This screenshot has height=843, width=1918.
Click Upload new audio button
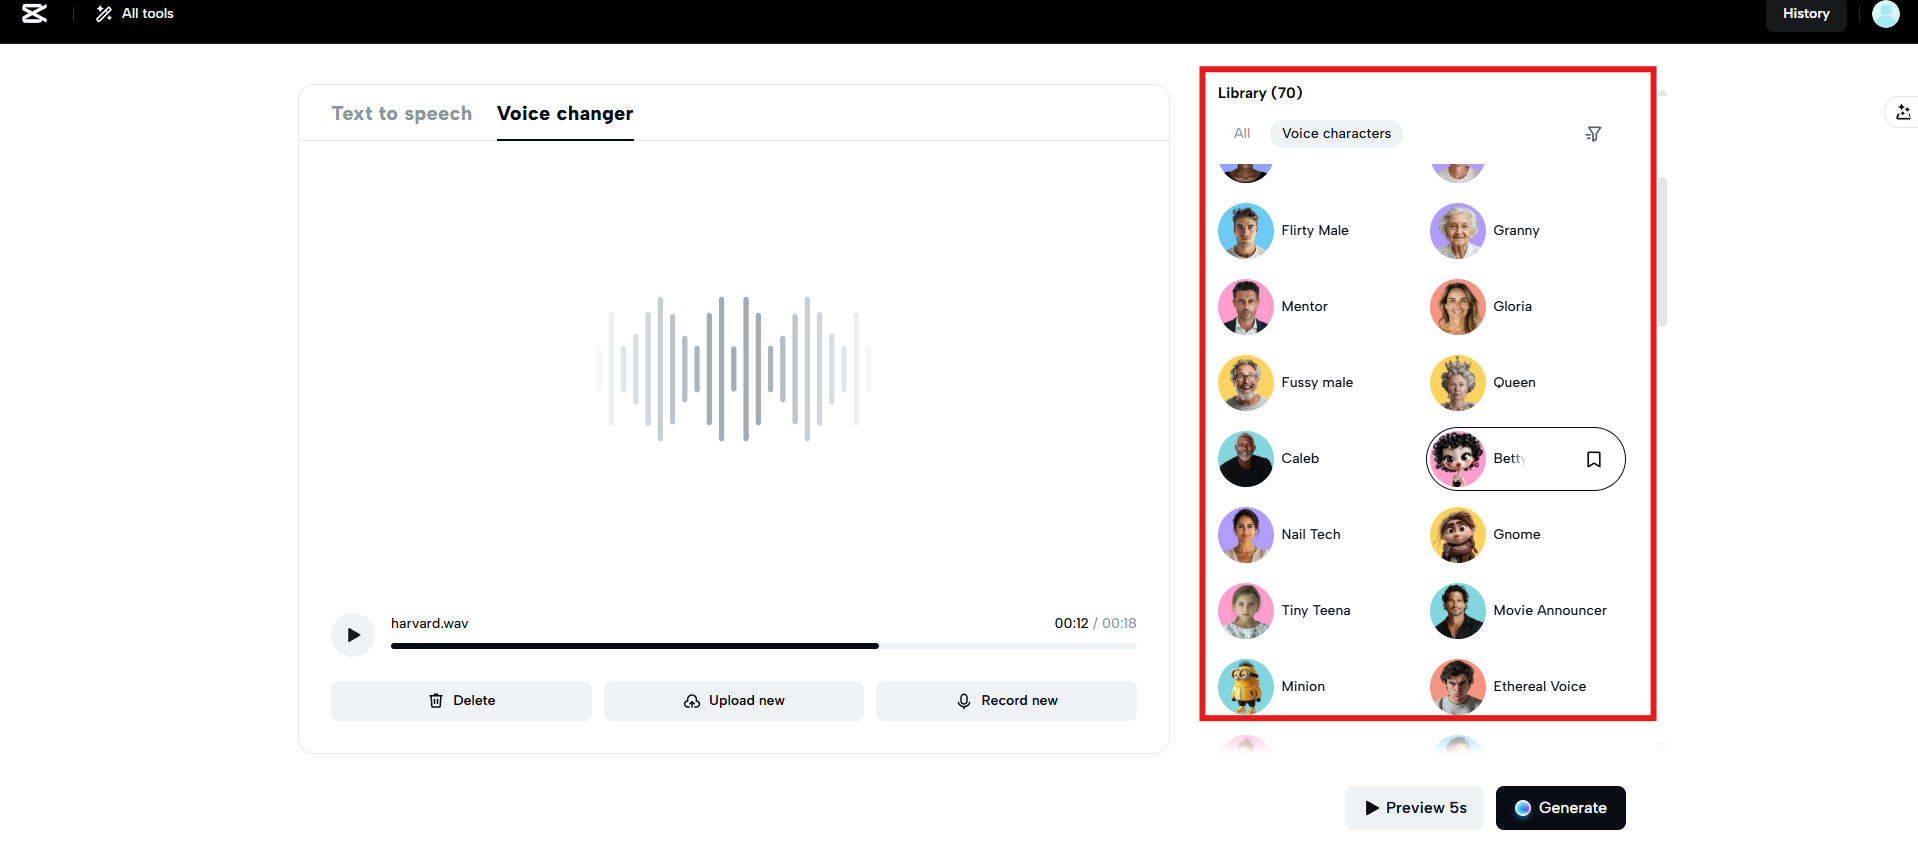click(734, 701)
